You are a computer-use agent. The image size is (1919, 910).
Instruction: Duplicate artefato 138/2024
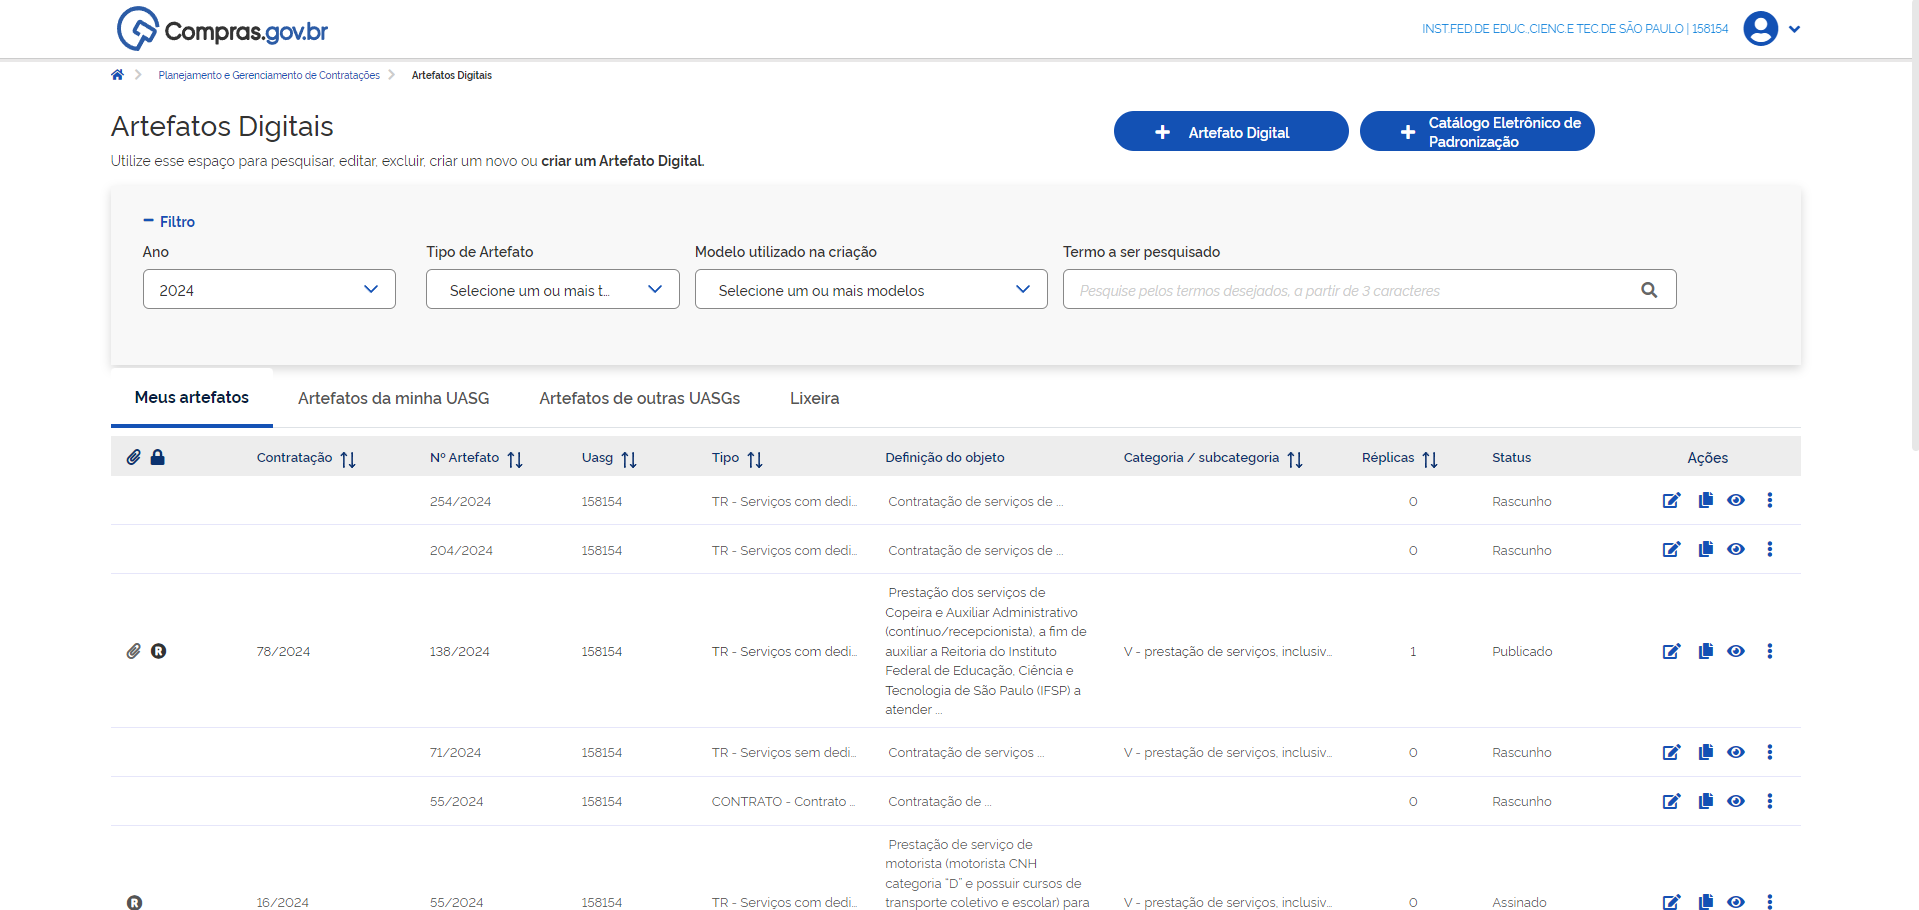[1706, 651]
